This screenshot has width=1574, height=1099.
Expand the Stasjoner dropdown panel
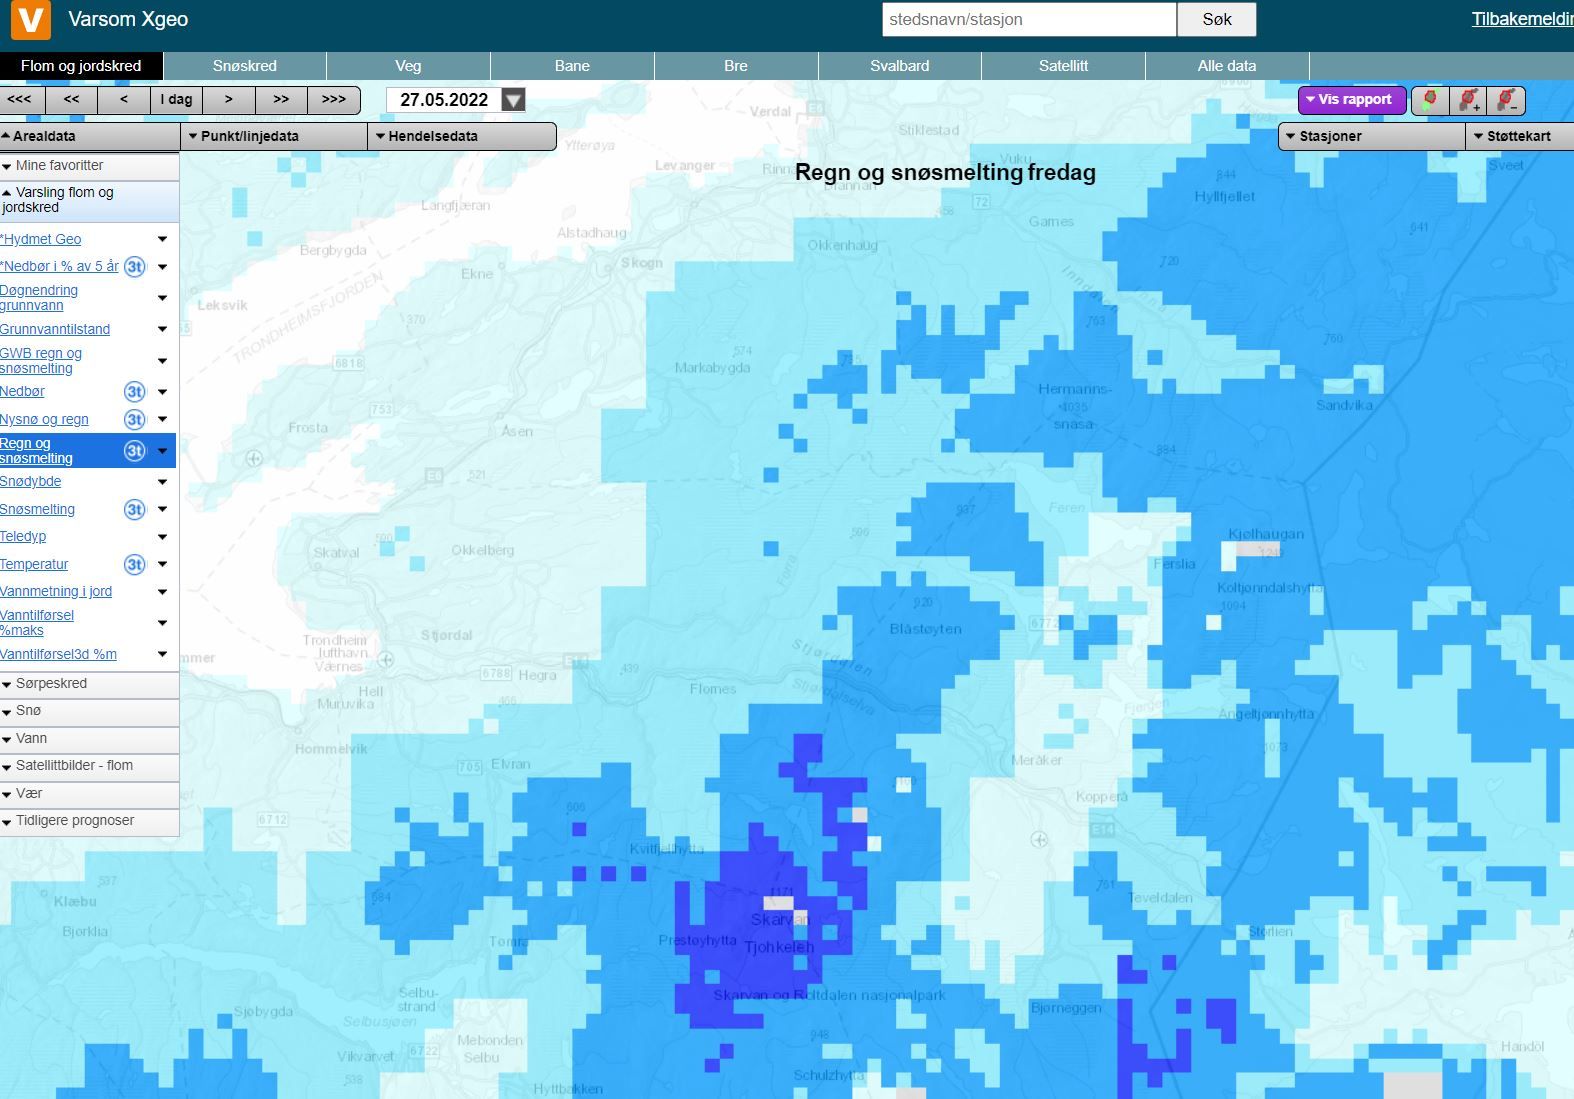click(x=1370, y=136)
